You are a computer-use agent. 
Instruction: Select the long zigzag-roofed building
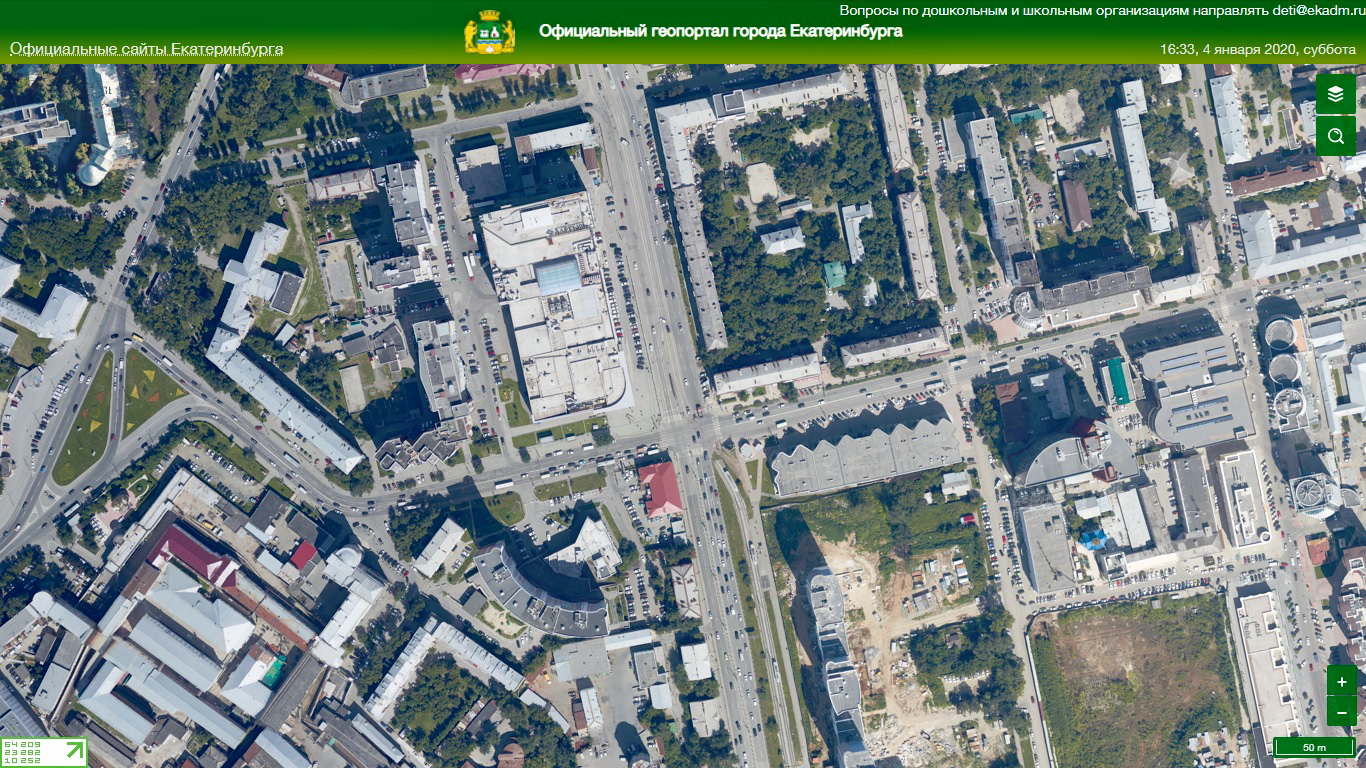pos(865,457)
